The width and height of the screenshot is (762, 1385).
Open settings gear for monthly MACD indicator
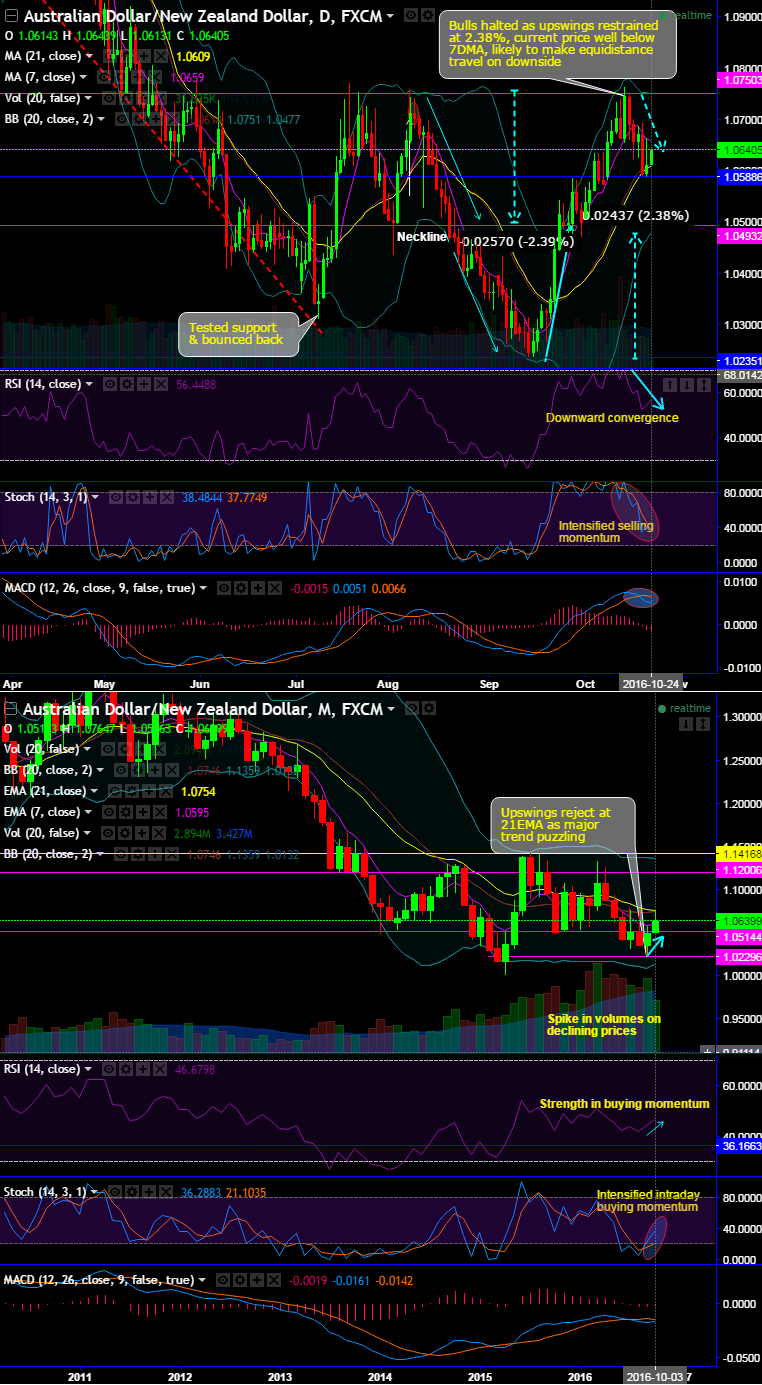[x=240, y=1280]
